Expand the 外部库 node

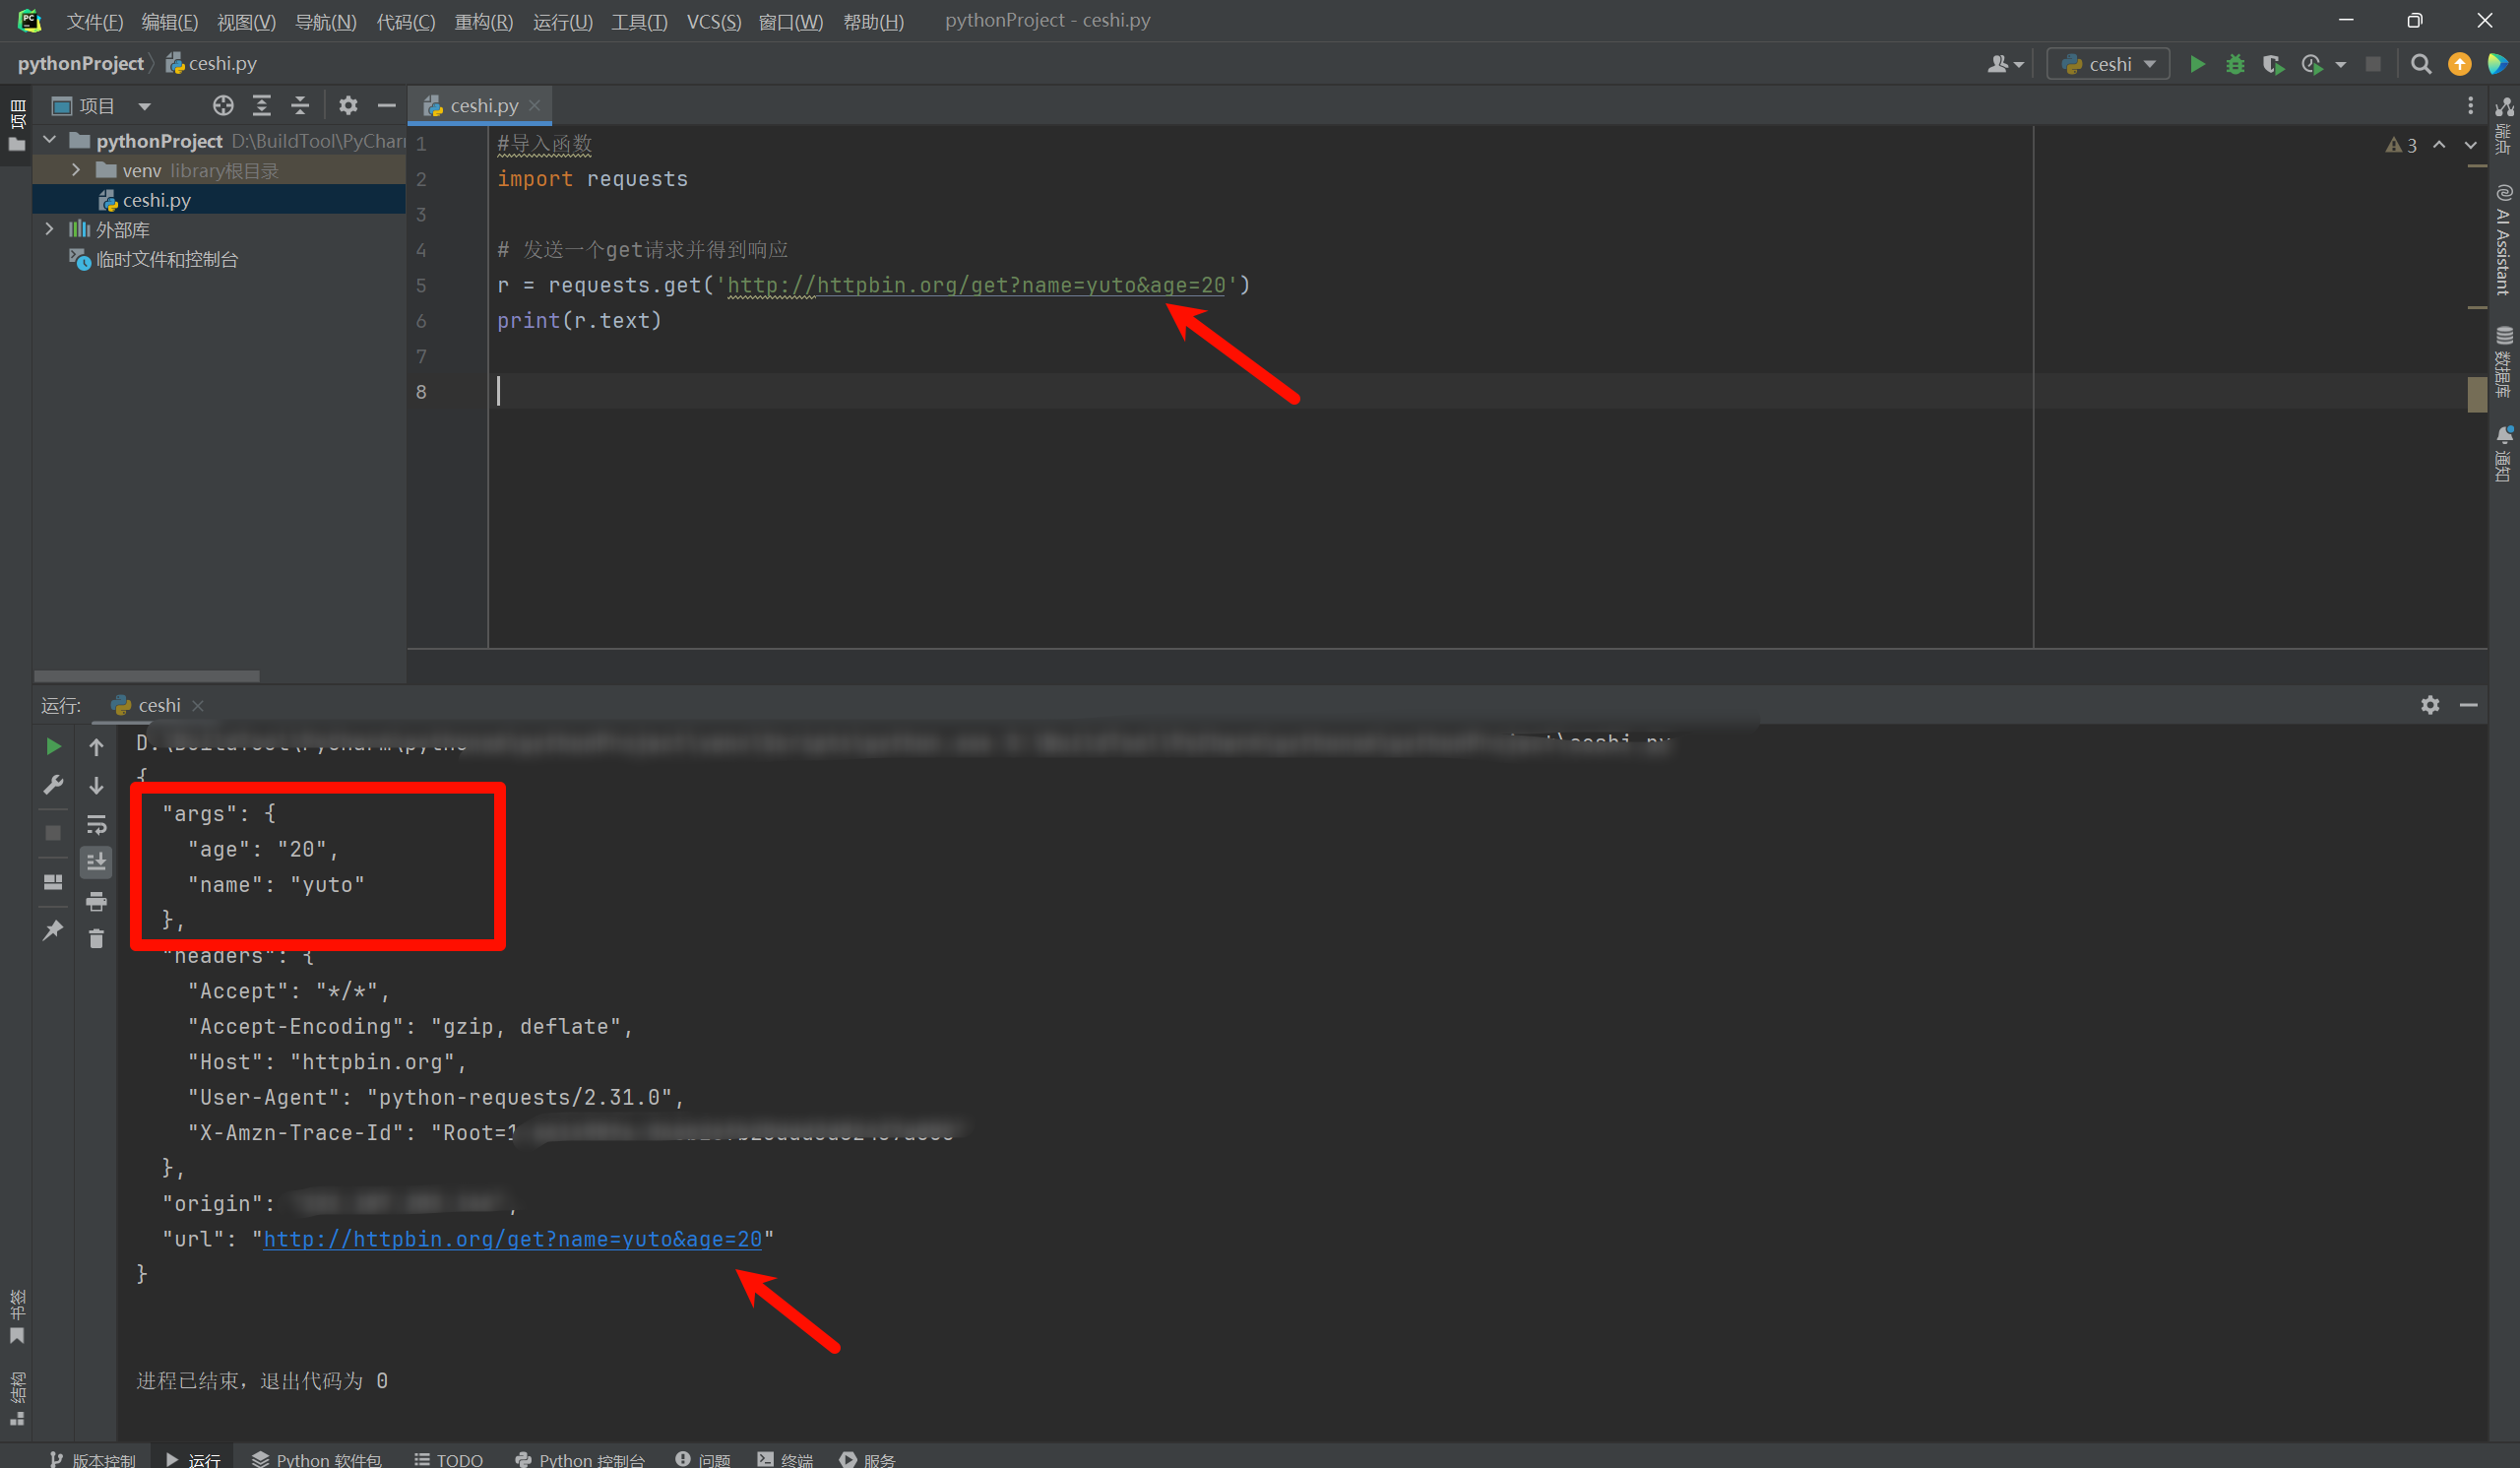click(49, 229)
